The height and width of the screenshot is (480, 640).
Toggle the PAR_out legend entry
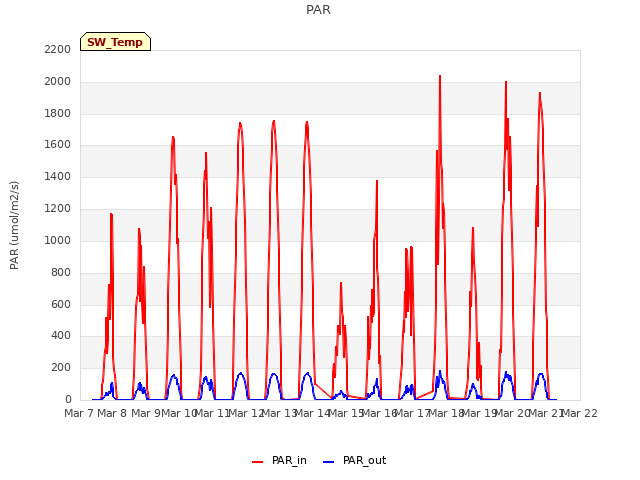pos(354,460)
